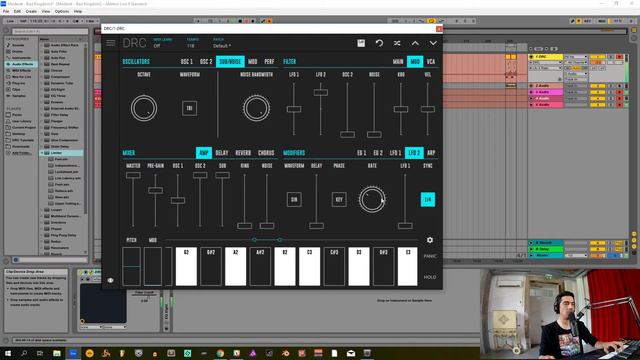Open File Explorer from the taskbar
This screenshot has height=360, width=640.
click(x=57, y=353)
